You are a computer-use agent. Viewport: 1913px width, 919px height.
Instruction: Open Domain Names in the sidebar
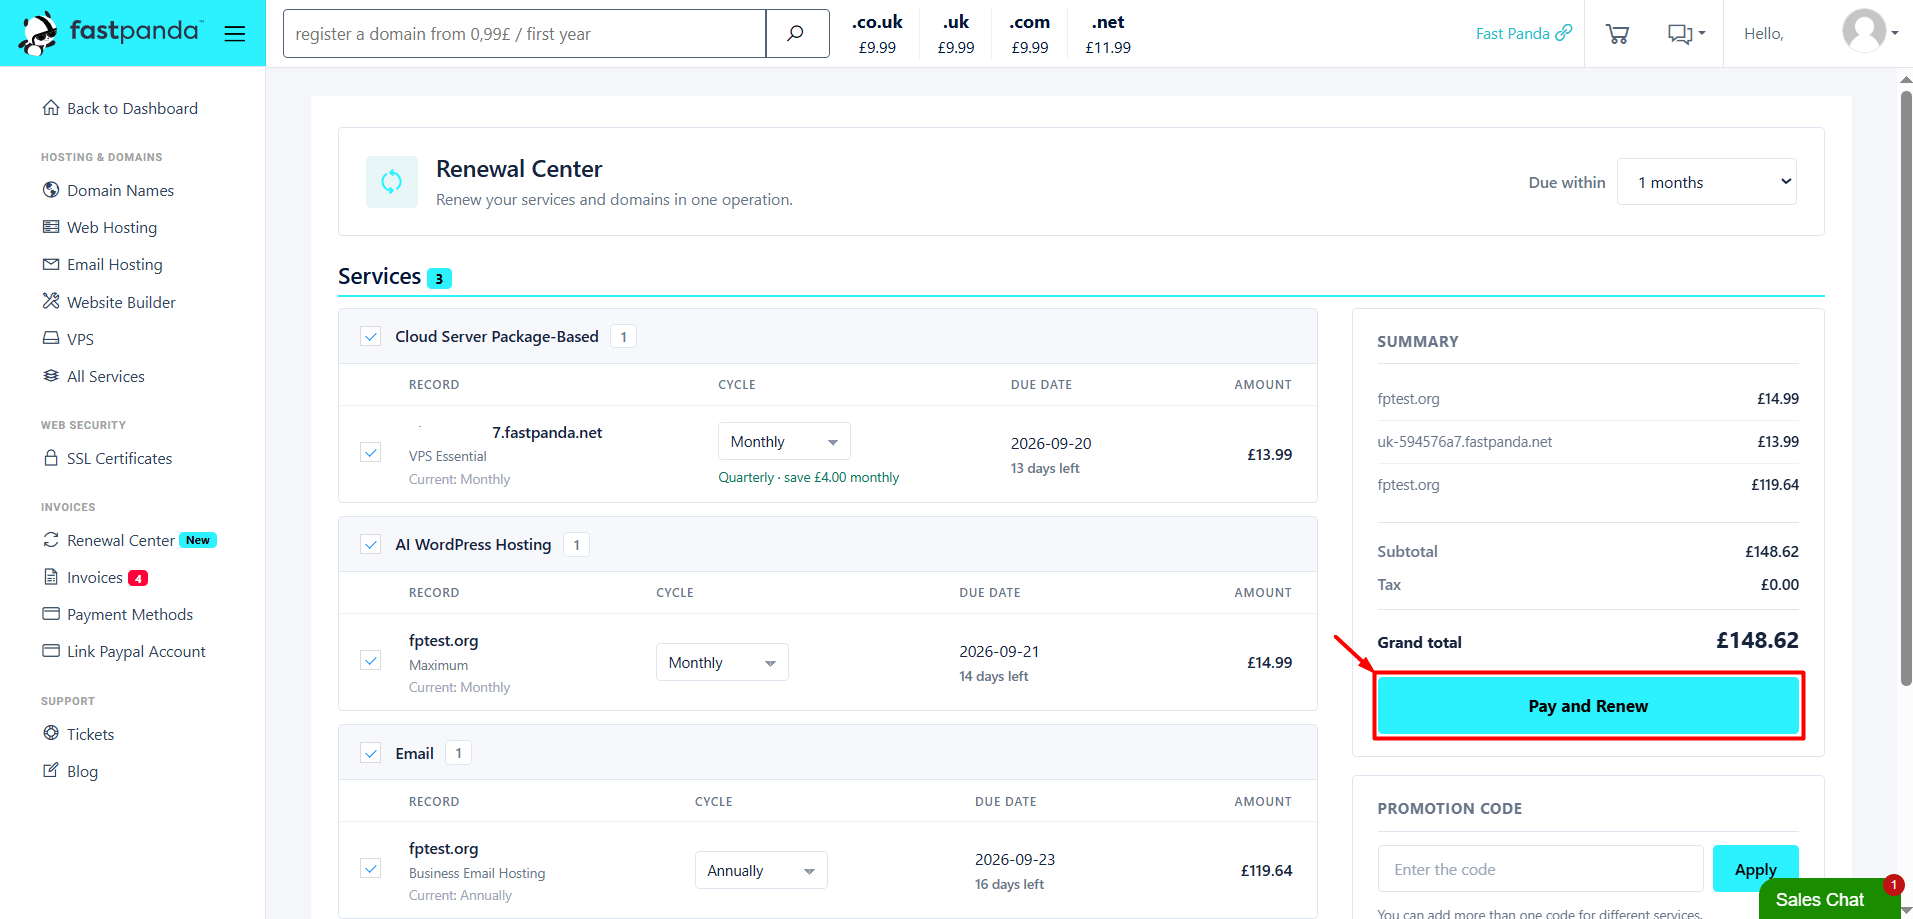[120, 190]
